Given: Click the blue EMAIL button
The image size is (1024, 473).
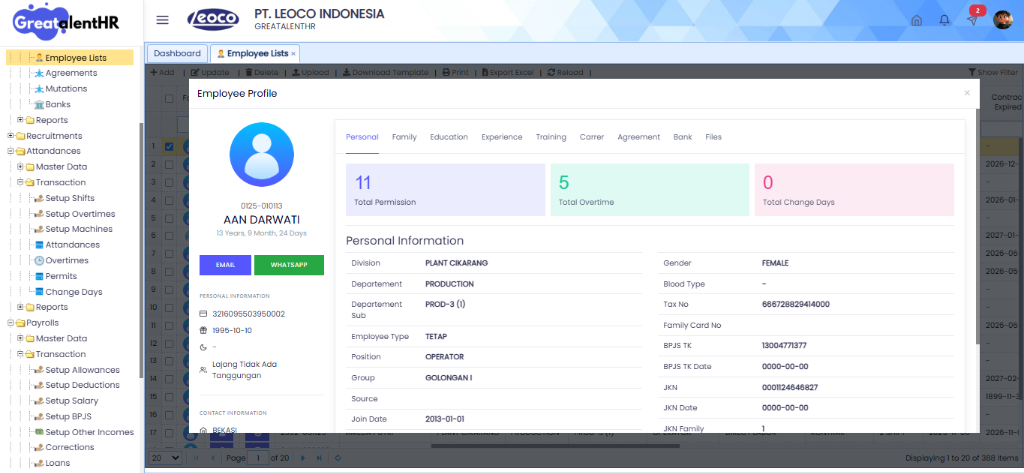Looking at the screenshot, I should click(225, 265).
